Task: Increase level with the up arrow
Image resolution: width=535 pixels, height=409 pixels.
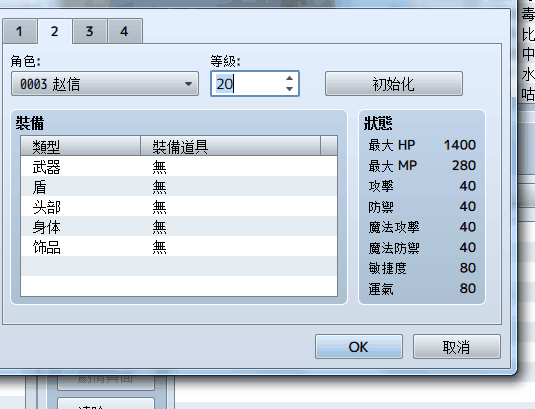Action: (289, 78)
